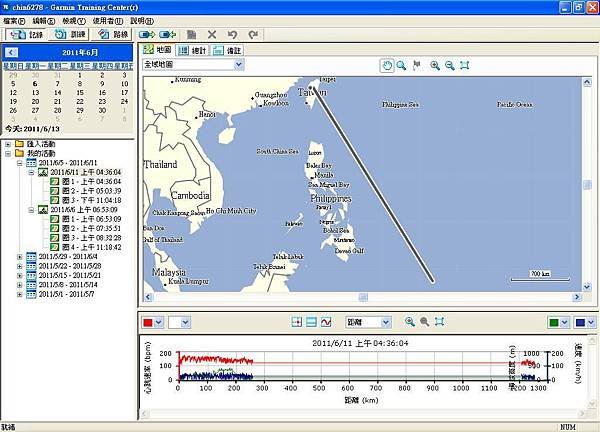Click the map horizontal scrollbar left arrow
600x432 pixels.
148,297
